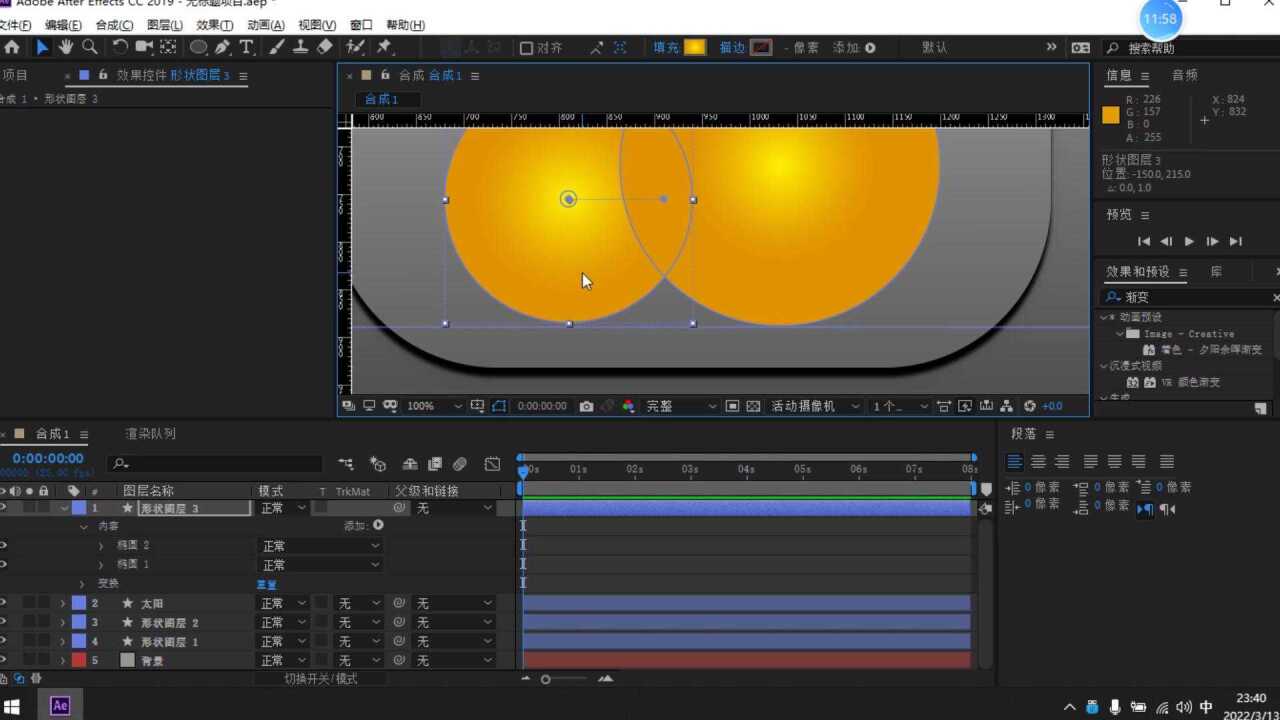The height and width of the screenshot is (720, 1280).
Task: Open the 效果(T) menu
Action: tap(215, 25)
